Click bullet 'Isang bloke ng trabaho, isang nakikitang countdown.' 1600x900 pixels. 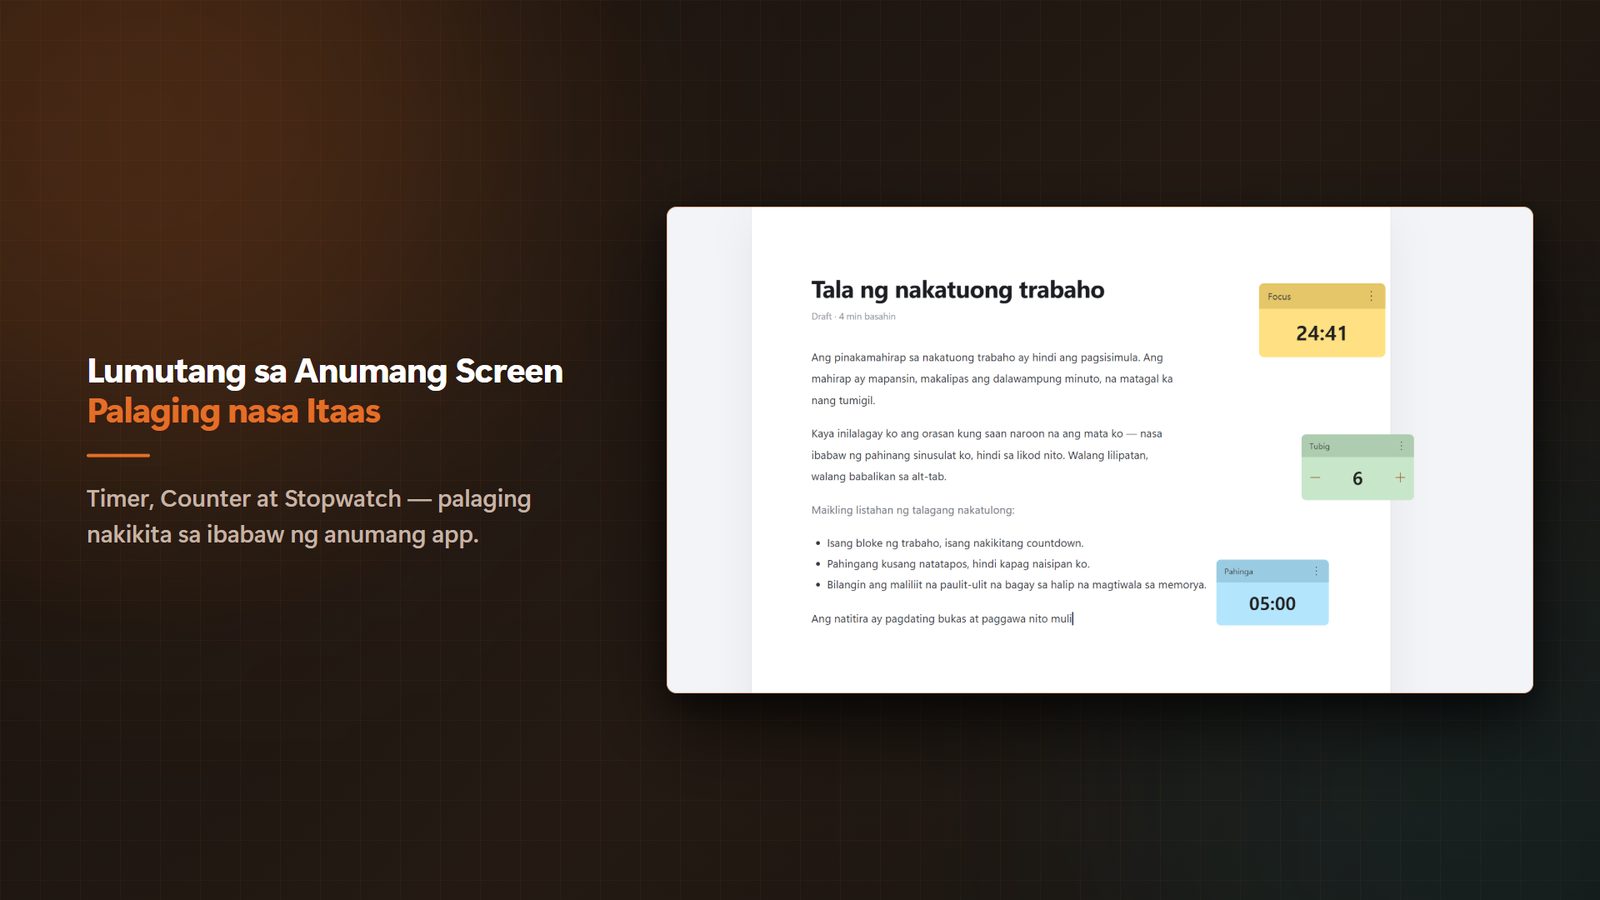click(955, 543)
